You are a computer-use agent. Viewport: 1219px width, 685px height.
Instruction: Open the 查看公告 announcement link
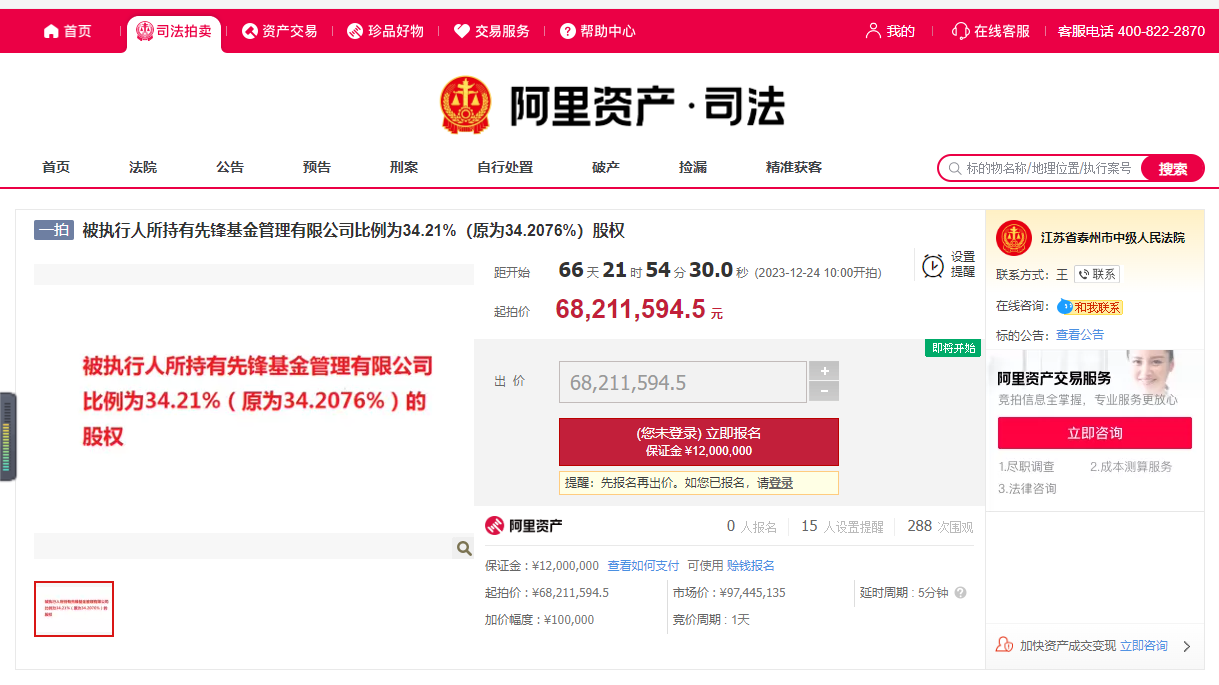coord(1080,335)
